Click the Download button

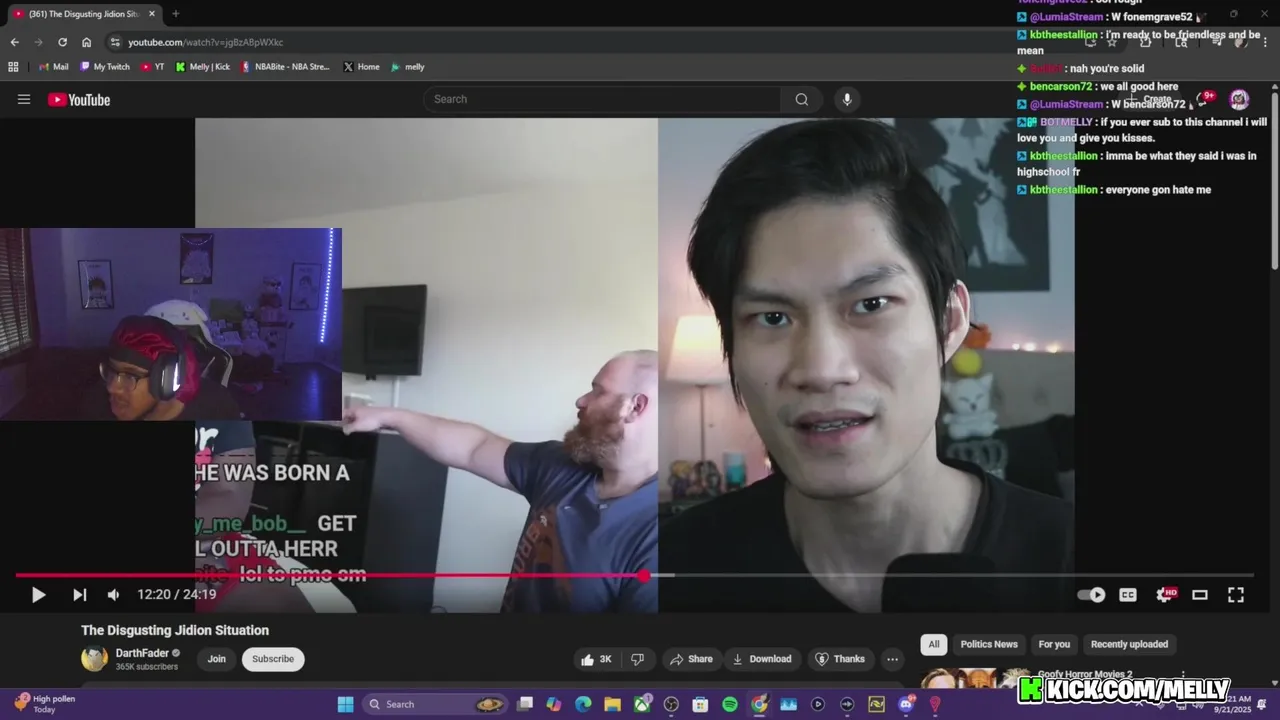pos(762,659)
